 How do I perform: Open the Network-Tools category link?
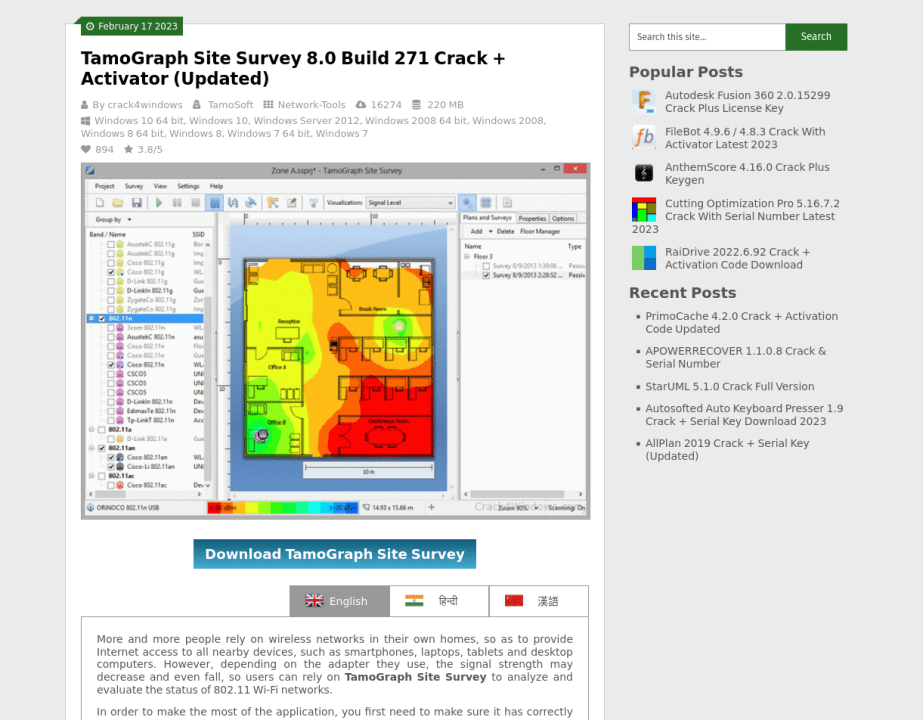pos(311,105)
